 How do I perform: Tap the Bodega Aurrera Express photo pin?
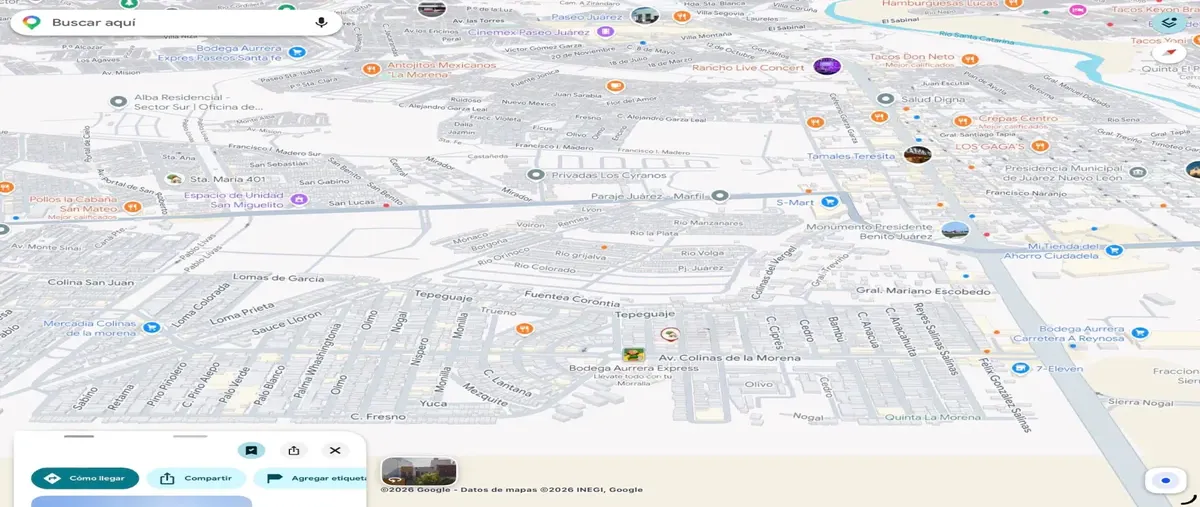(633, 354)
